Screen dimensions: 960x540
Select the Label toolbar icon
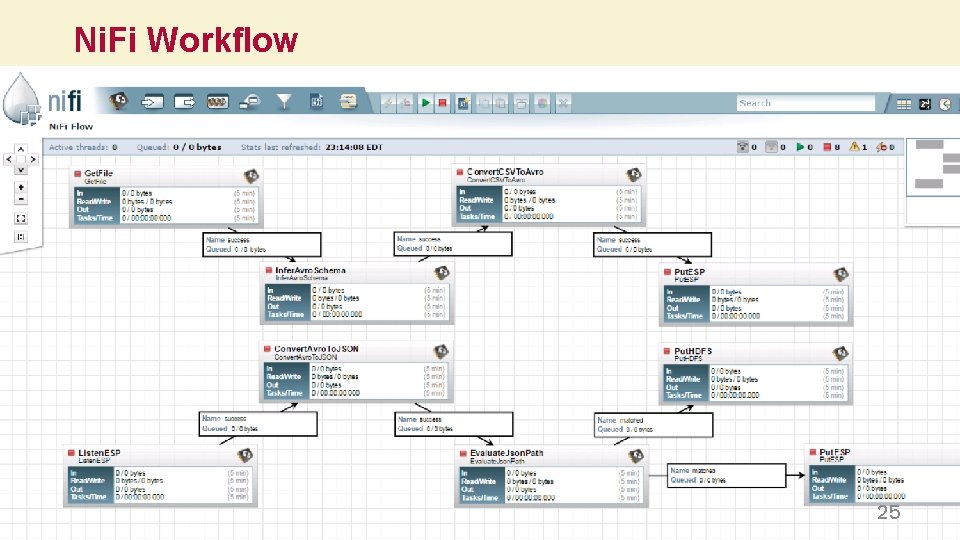(348, 102)
